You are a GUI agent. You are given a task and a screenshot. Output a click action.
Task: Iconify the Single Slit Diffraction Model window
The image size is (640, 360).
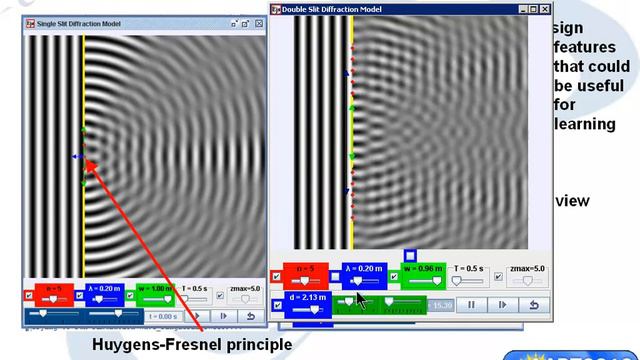click(234, 24)
